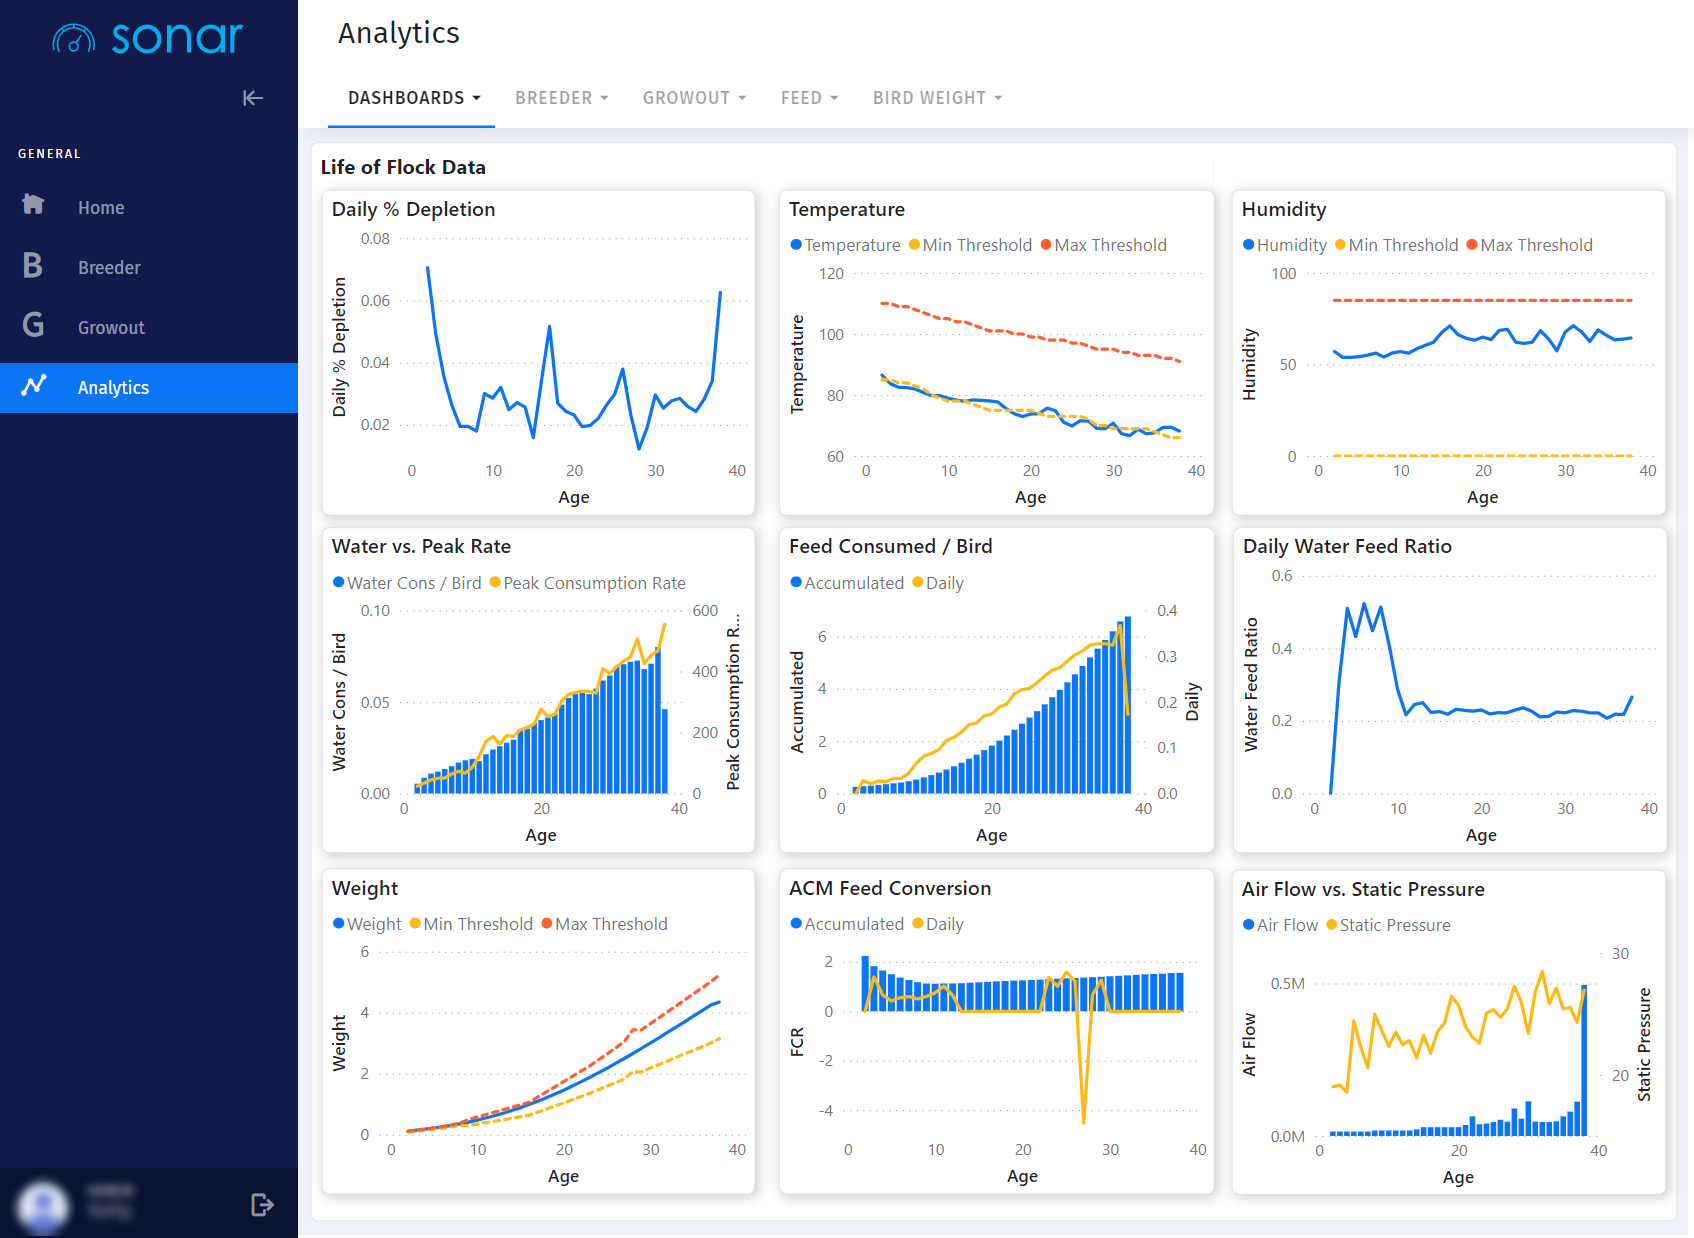Toggle Accumulated legend in Feed Consumed chart
The image size is (1694, 1238).
[x=847, y=583]
